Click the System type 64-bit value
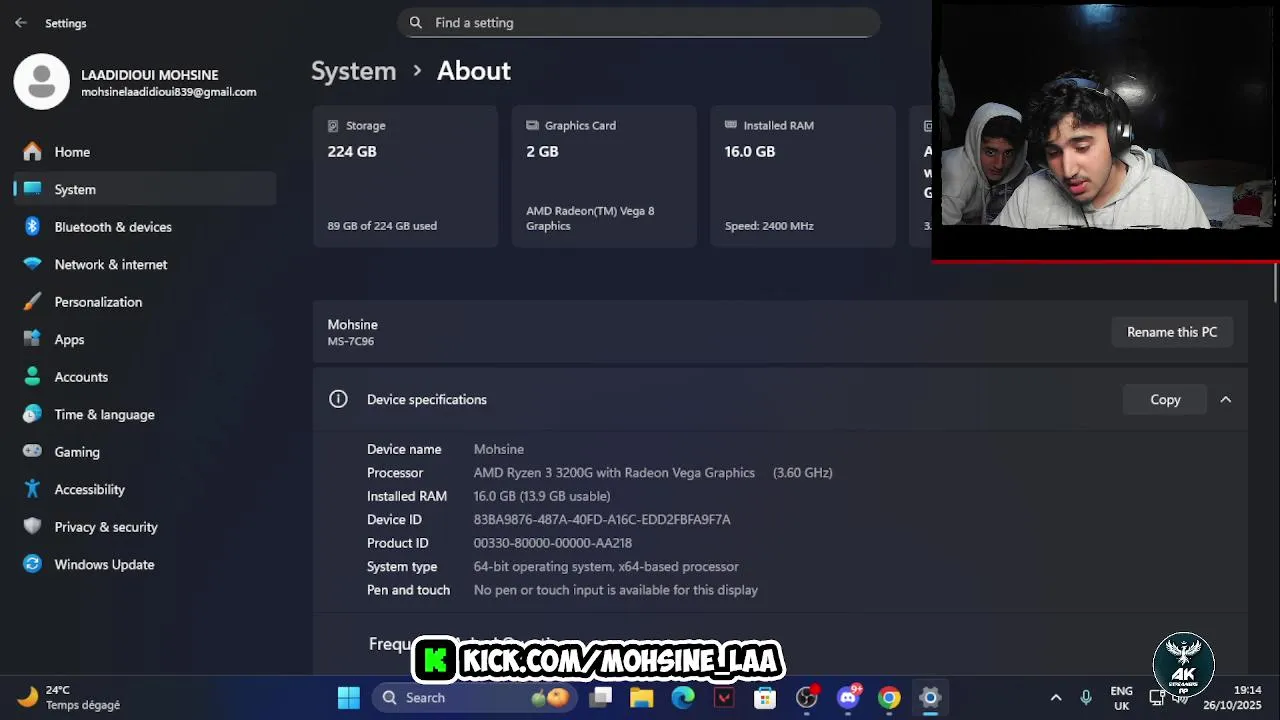 pyautogui.click(x=606, y=567)
